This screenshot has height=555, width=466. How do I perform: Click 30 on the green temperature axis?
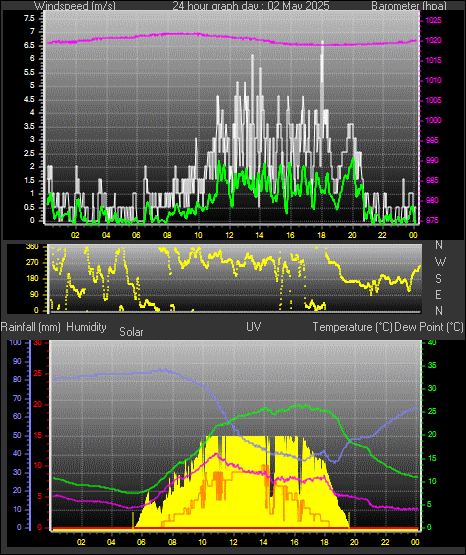pos(432,388)
